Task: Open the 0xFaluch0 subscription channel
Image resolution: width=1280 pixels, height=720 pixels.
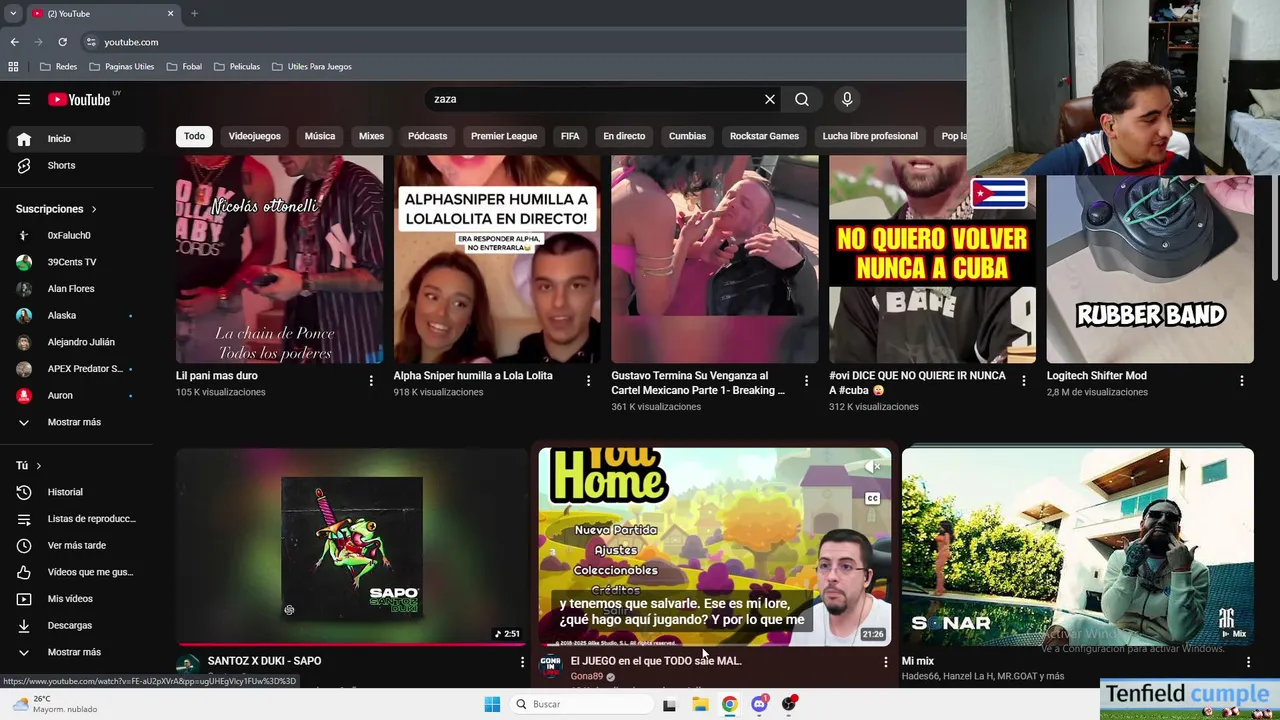Action: 75,235
